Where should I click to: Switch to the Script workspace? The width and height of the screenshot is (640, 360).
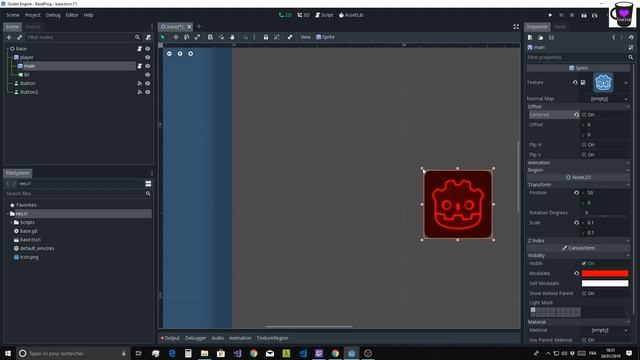click(324, 15)
